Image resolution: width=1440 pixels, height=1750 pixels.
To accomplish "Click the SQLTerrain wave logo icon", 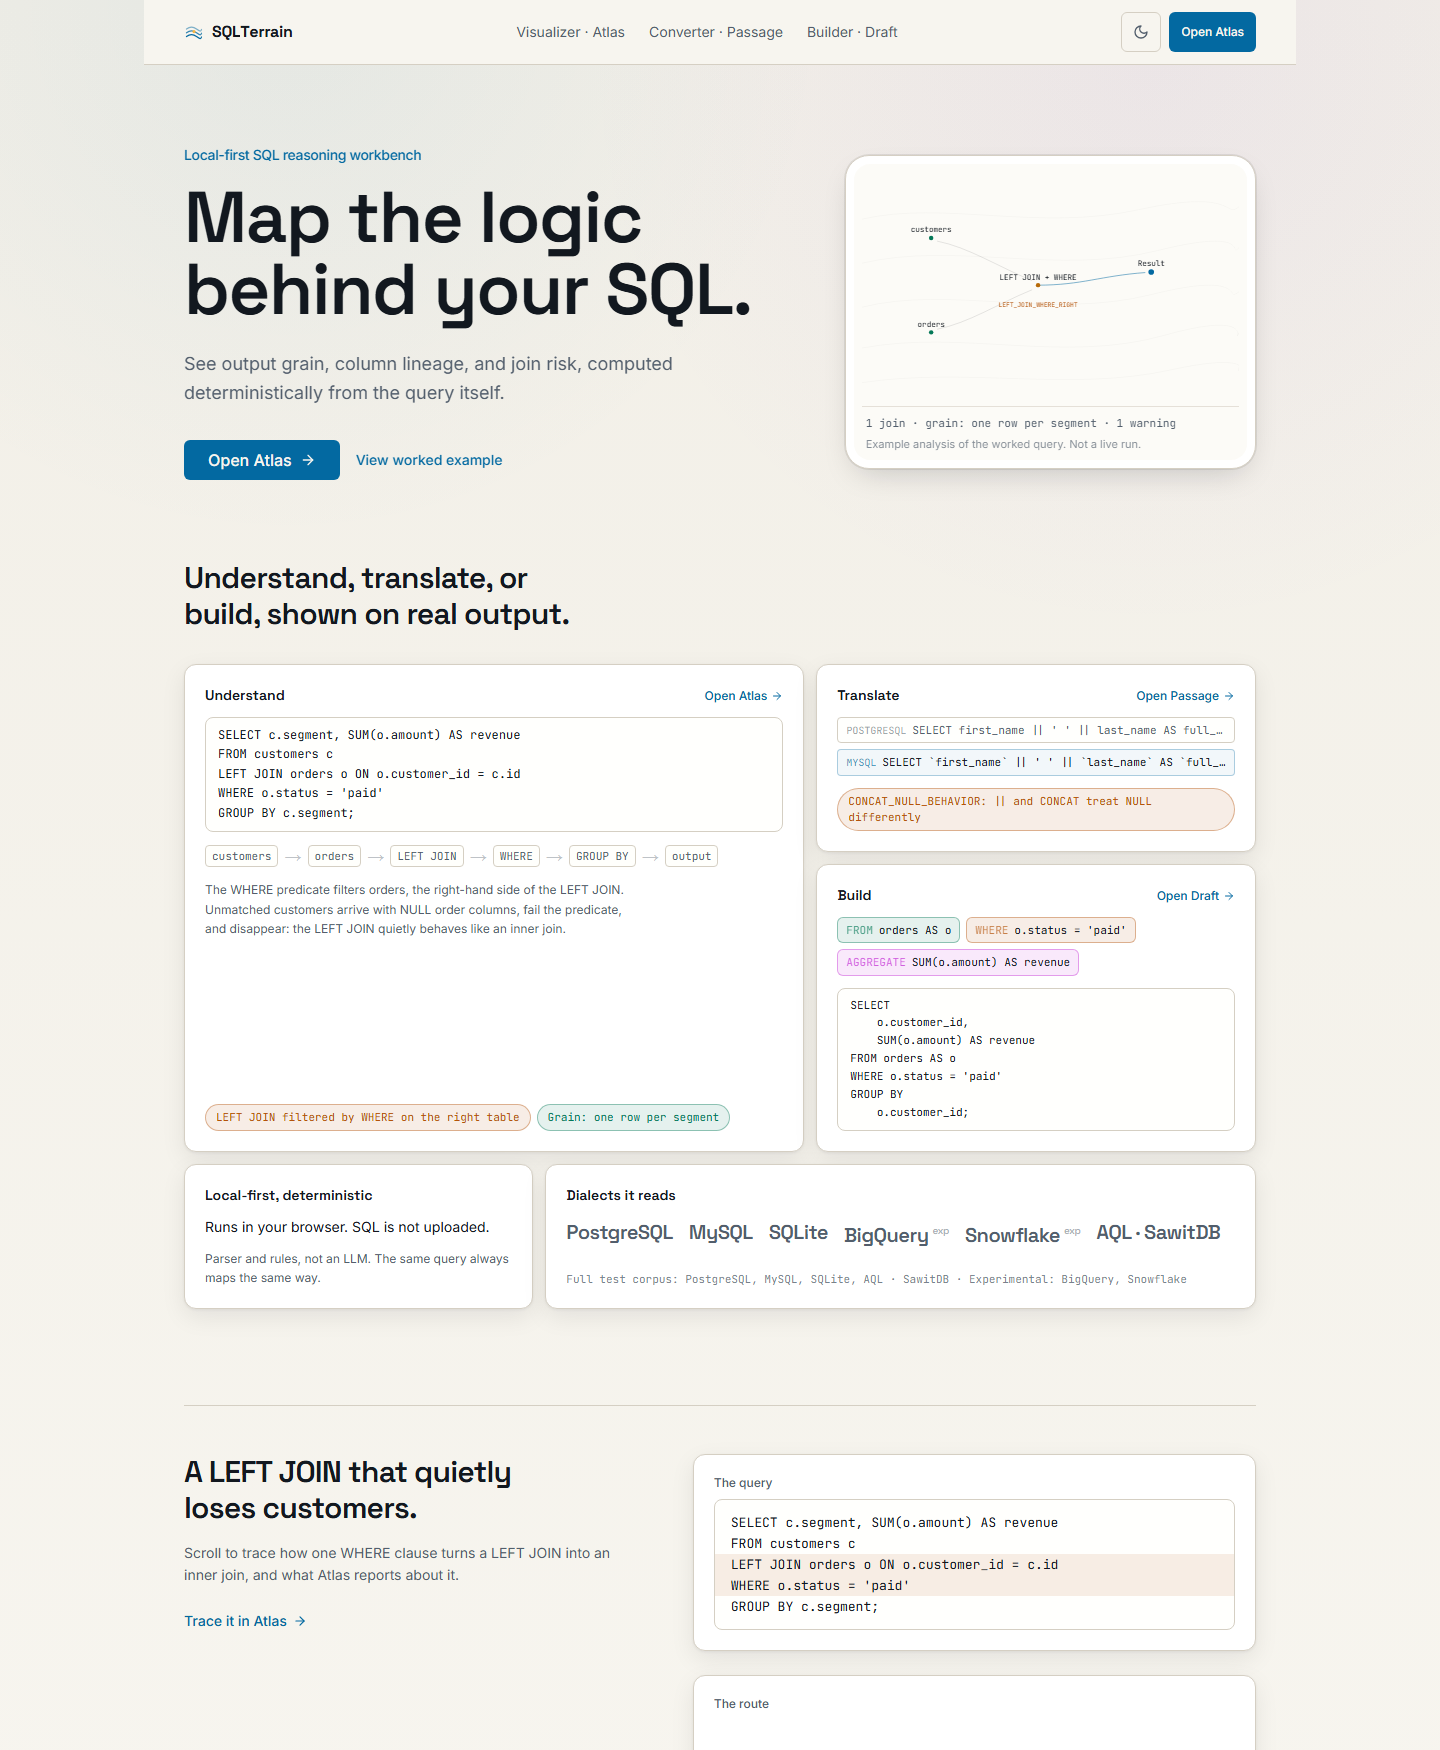I will (x=194, y=33).
